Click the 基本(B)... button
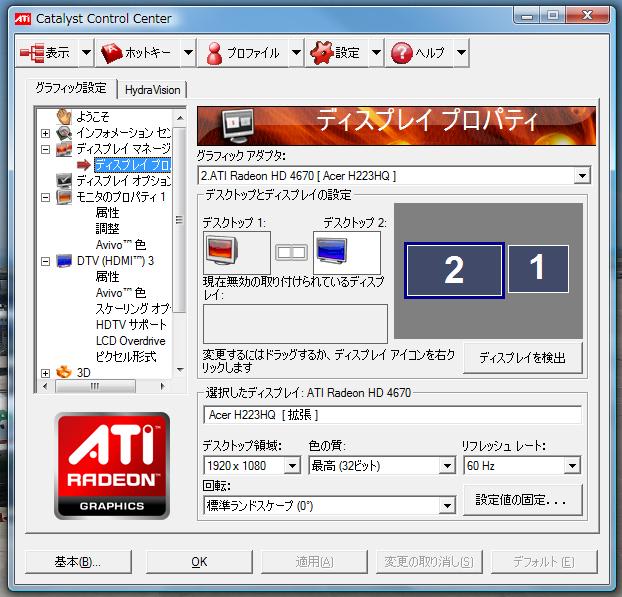Screen dimensions: 622x597 (78, 561)
